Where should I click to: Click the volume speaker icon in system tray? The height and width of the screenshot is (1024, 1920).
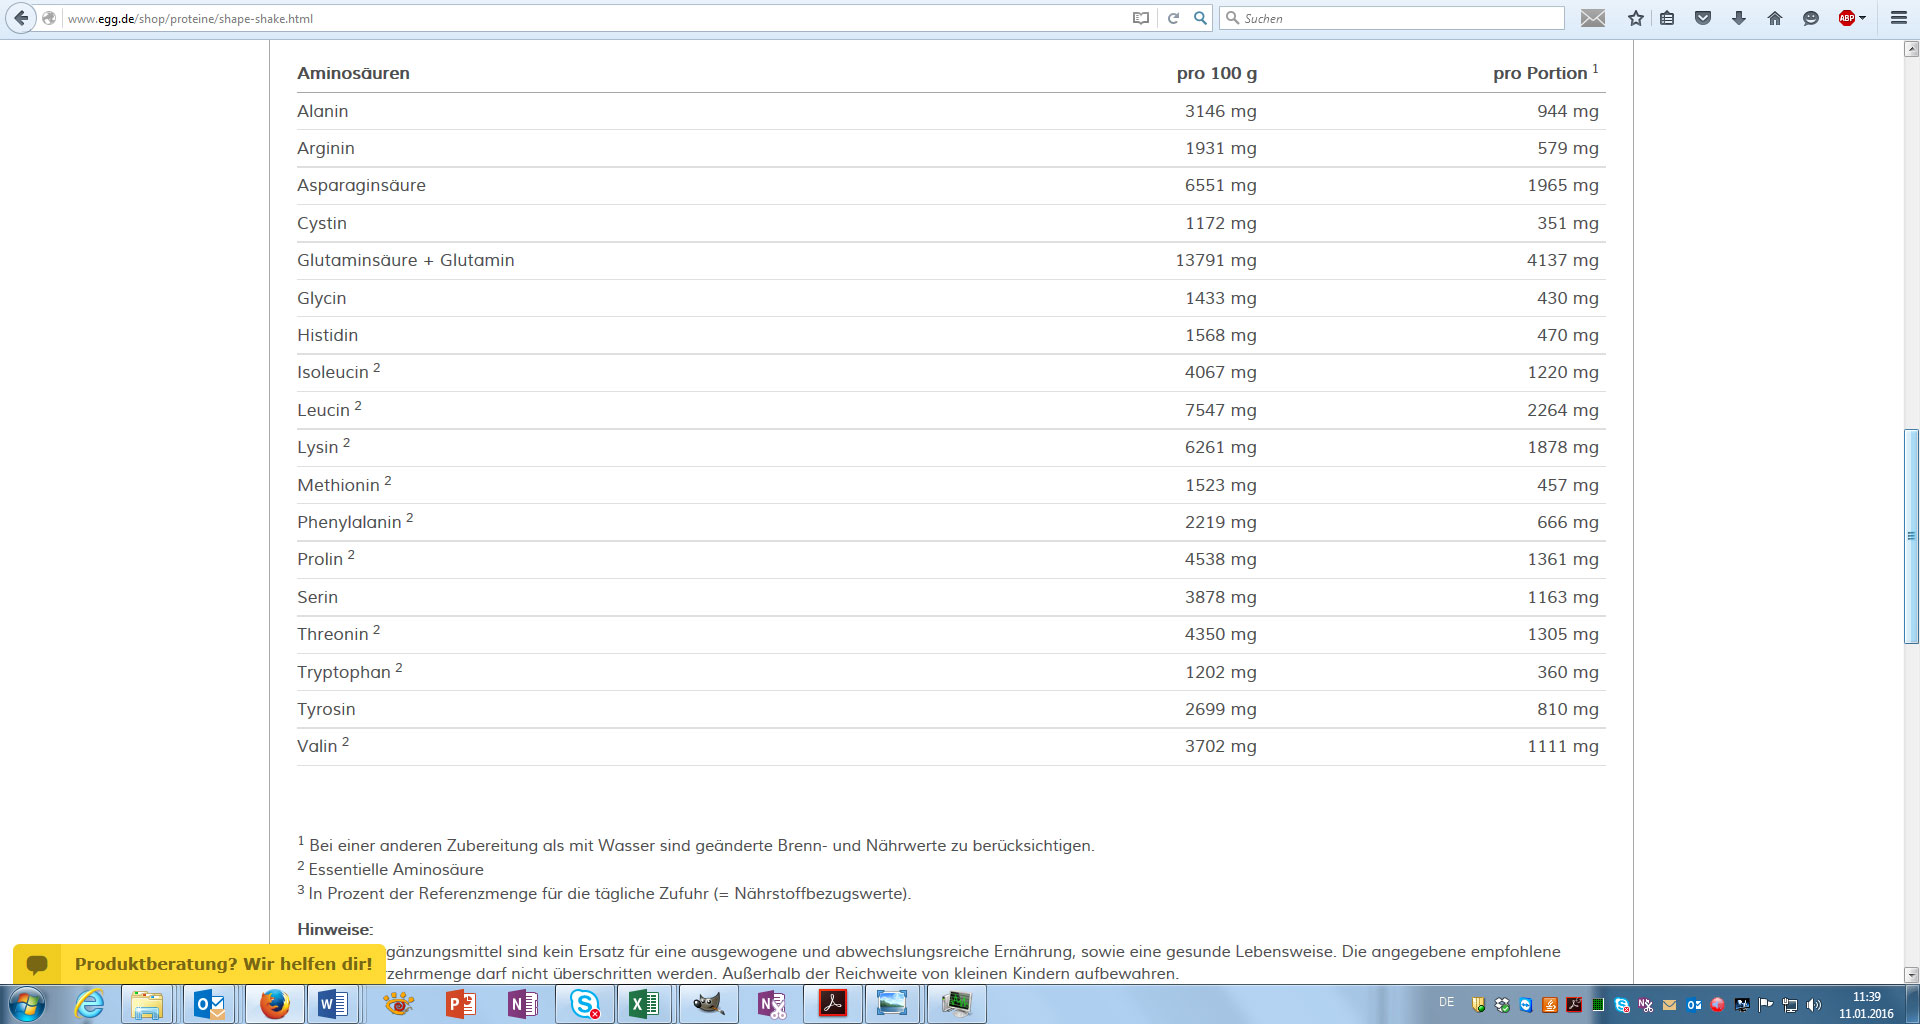[x=1813, y=1005]
